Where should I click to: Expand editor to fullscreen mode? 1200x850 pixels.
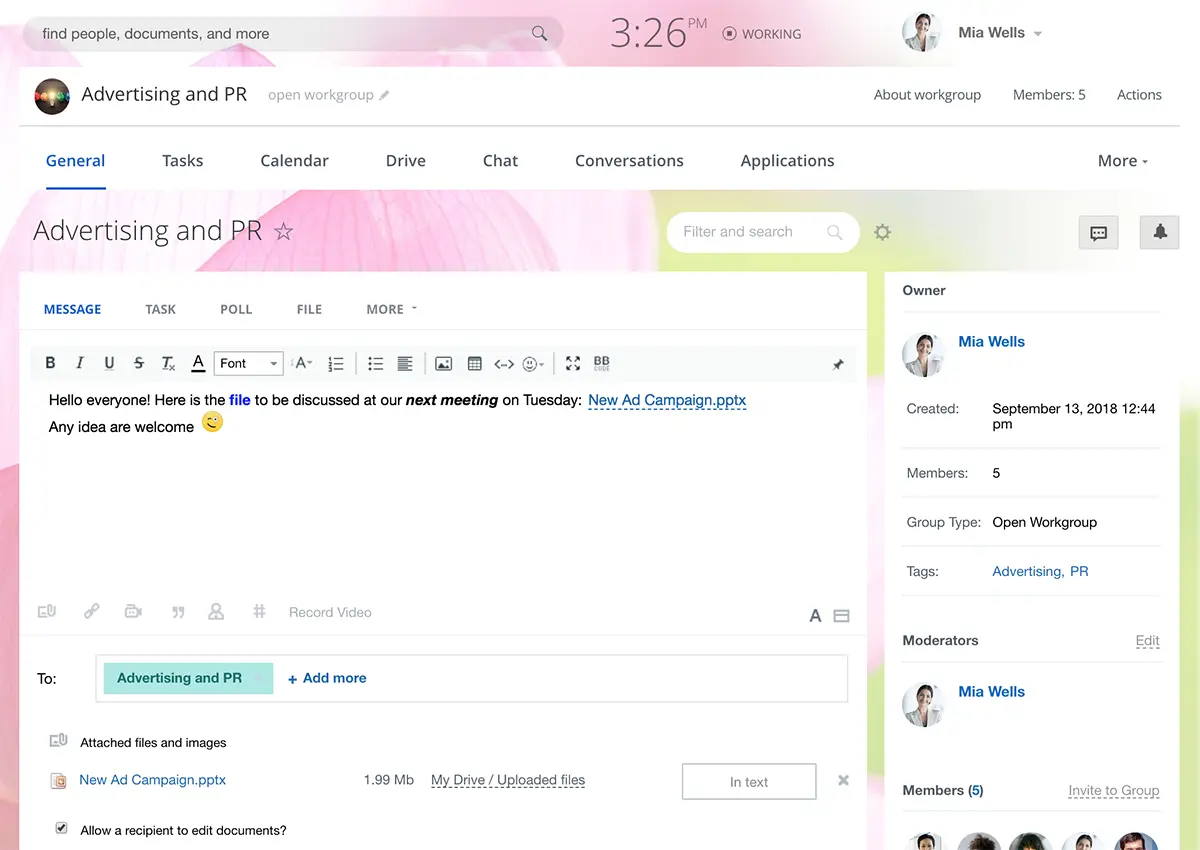pyautogui.click(x=573, y=364)
